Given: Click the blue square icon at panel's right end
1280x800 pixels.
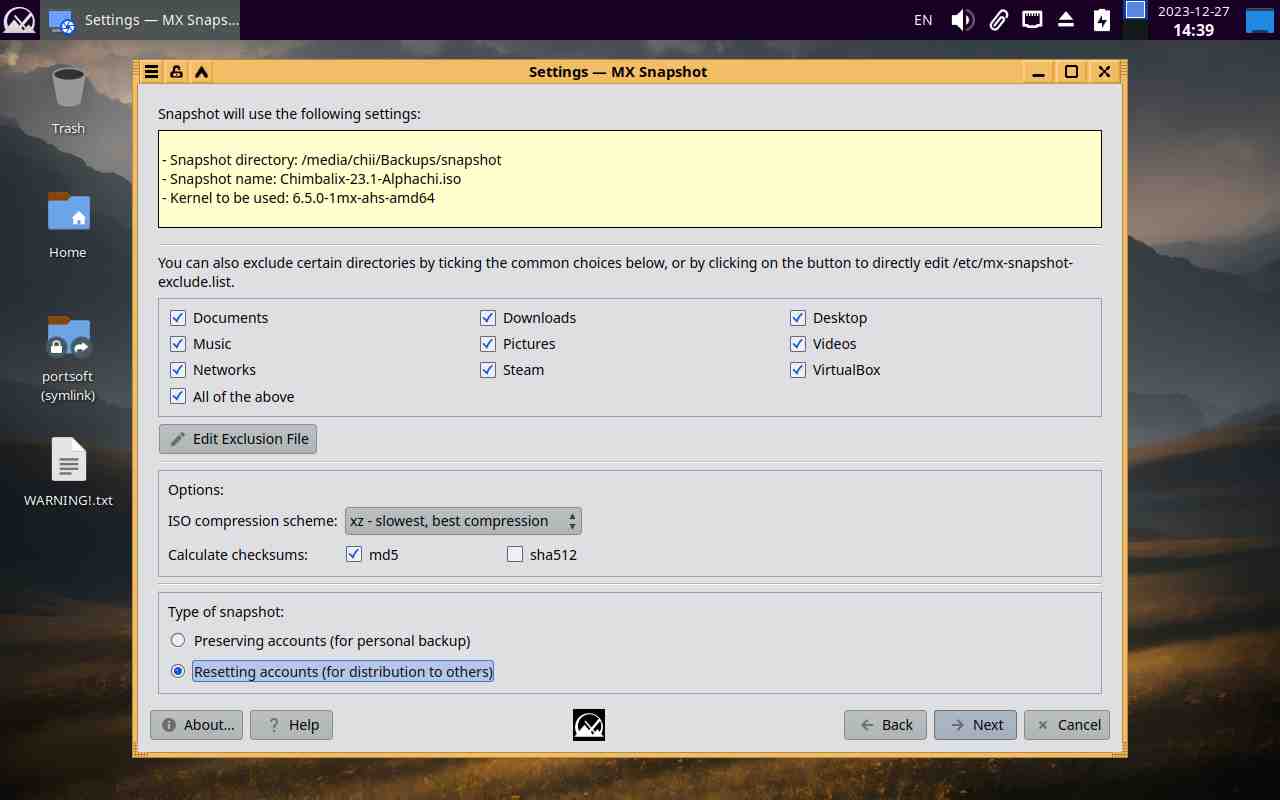Looking at the screenshot, I should 1259,20.
